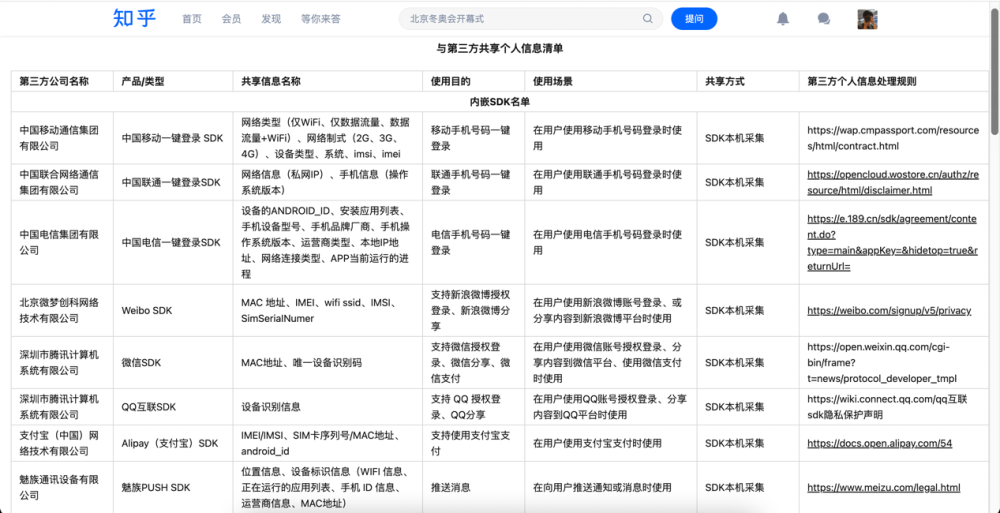The height and width of the screenshot is (513, 1000).
Task: Switch to the 发现 tab
Action: (x=270, y=19)
